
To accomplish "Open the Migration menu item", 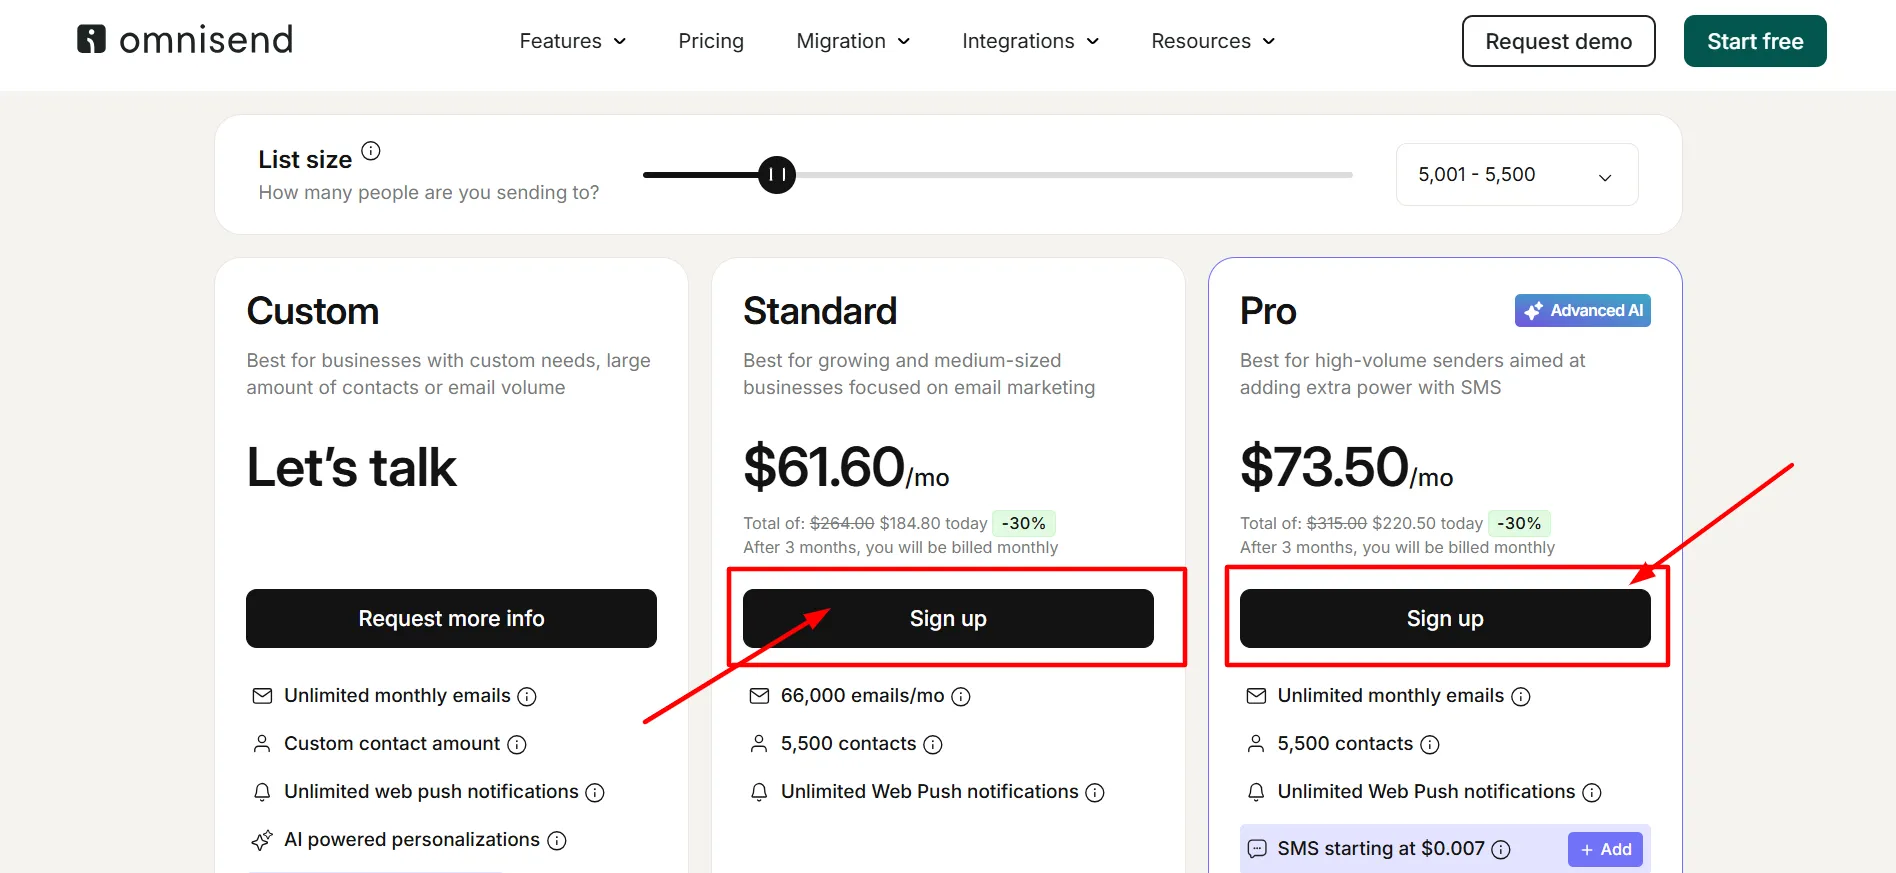I will click(x=853, y=41).
